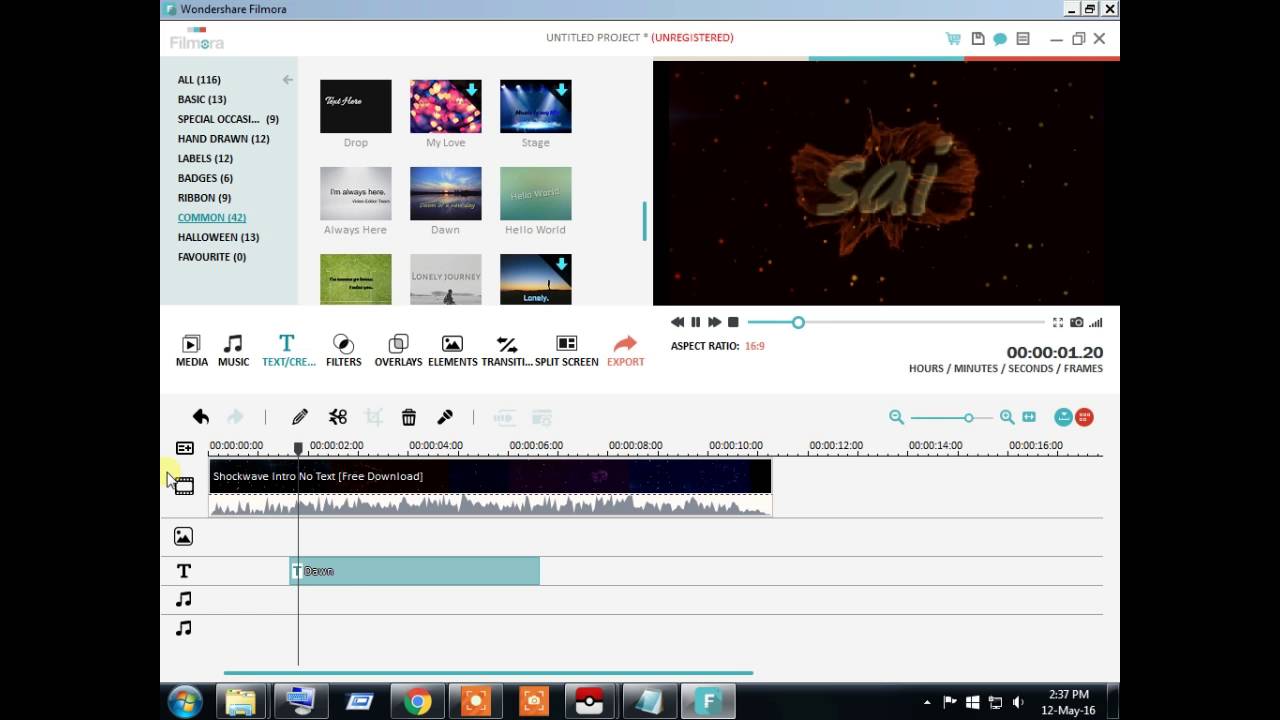Screen dimensions: 1280x720
Task: Click the shopping cart purchase icon
Action: [x=953, y=39]
